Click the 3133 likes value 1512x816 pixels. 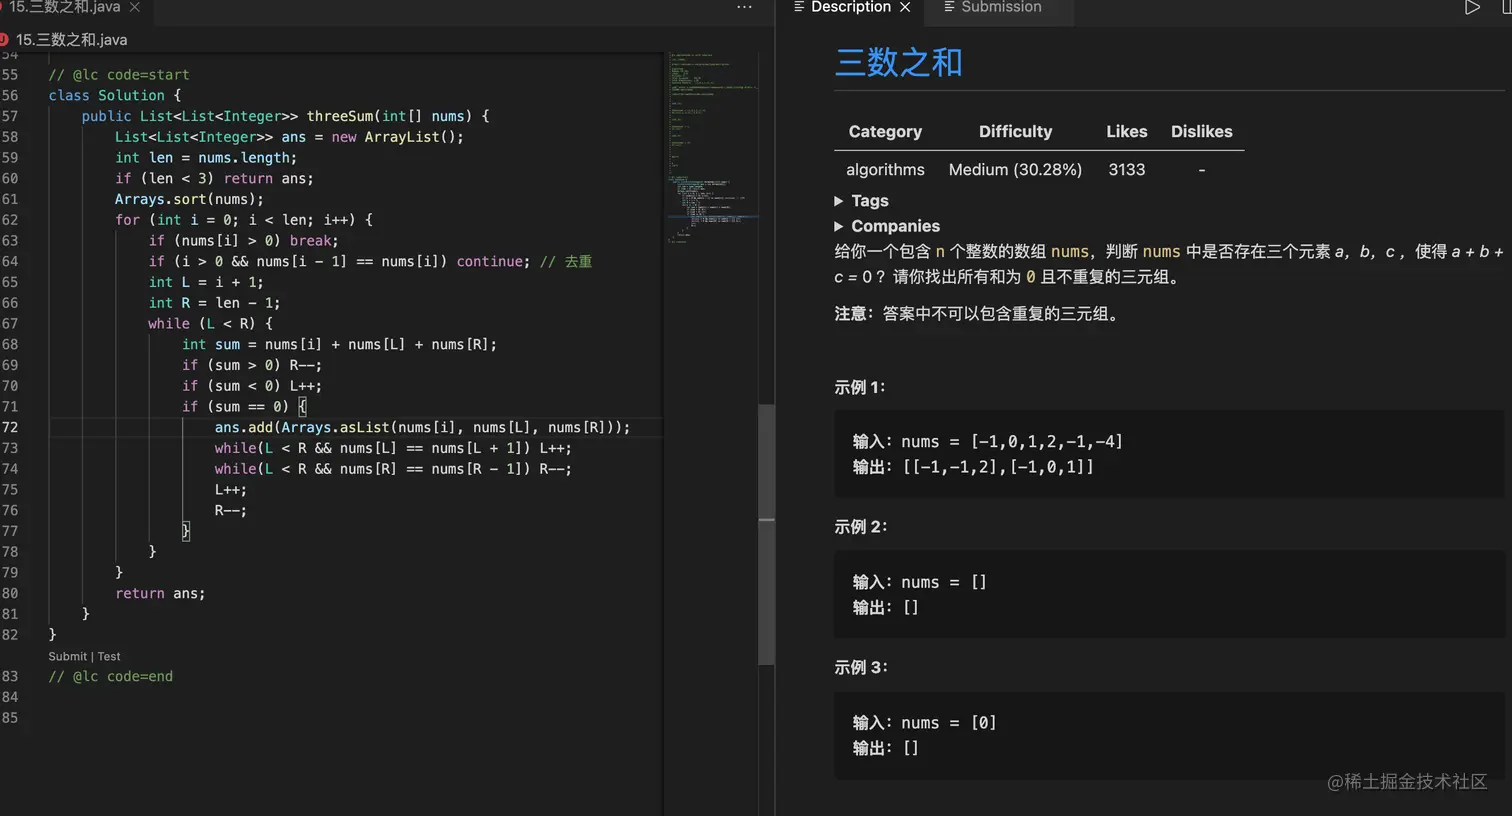[x=1127, y=170]
